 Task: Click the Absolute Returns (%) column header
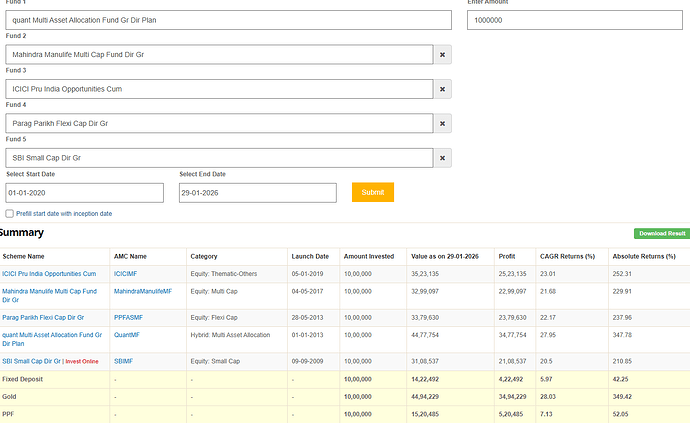(646, 256)
